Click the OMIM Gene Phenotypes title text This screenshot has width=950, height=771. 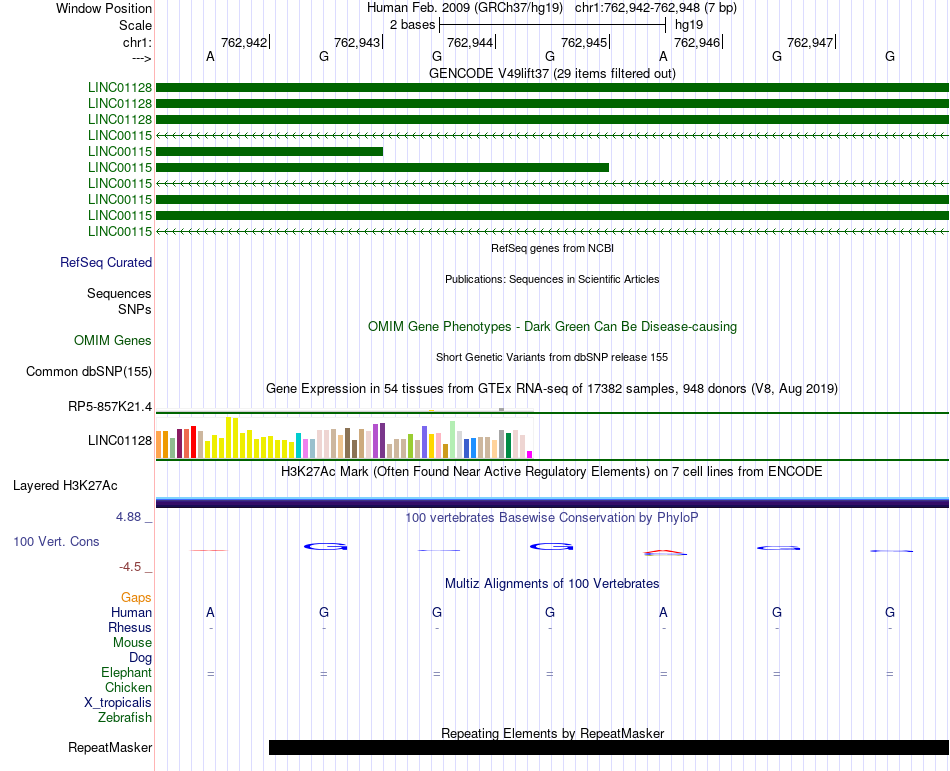coord(552,326)
